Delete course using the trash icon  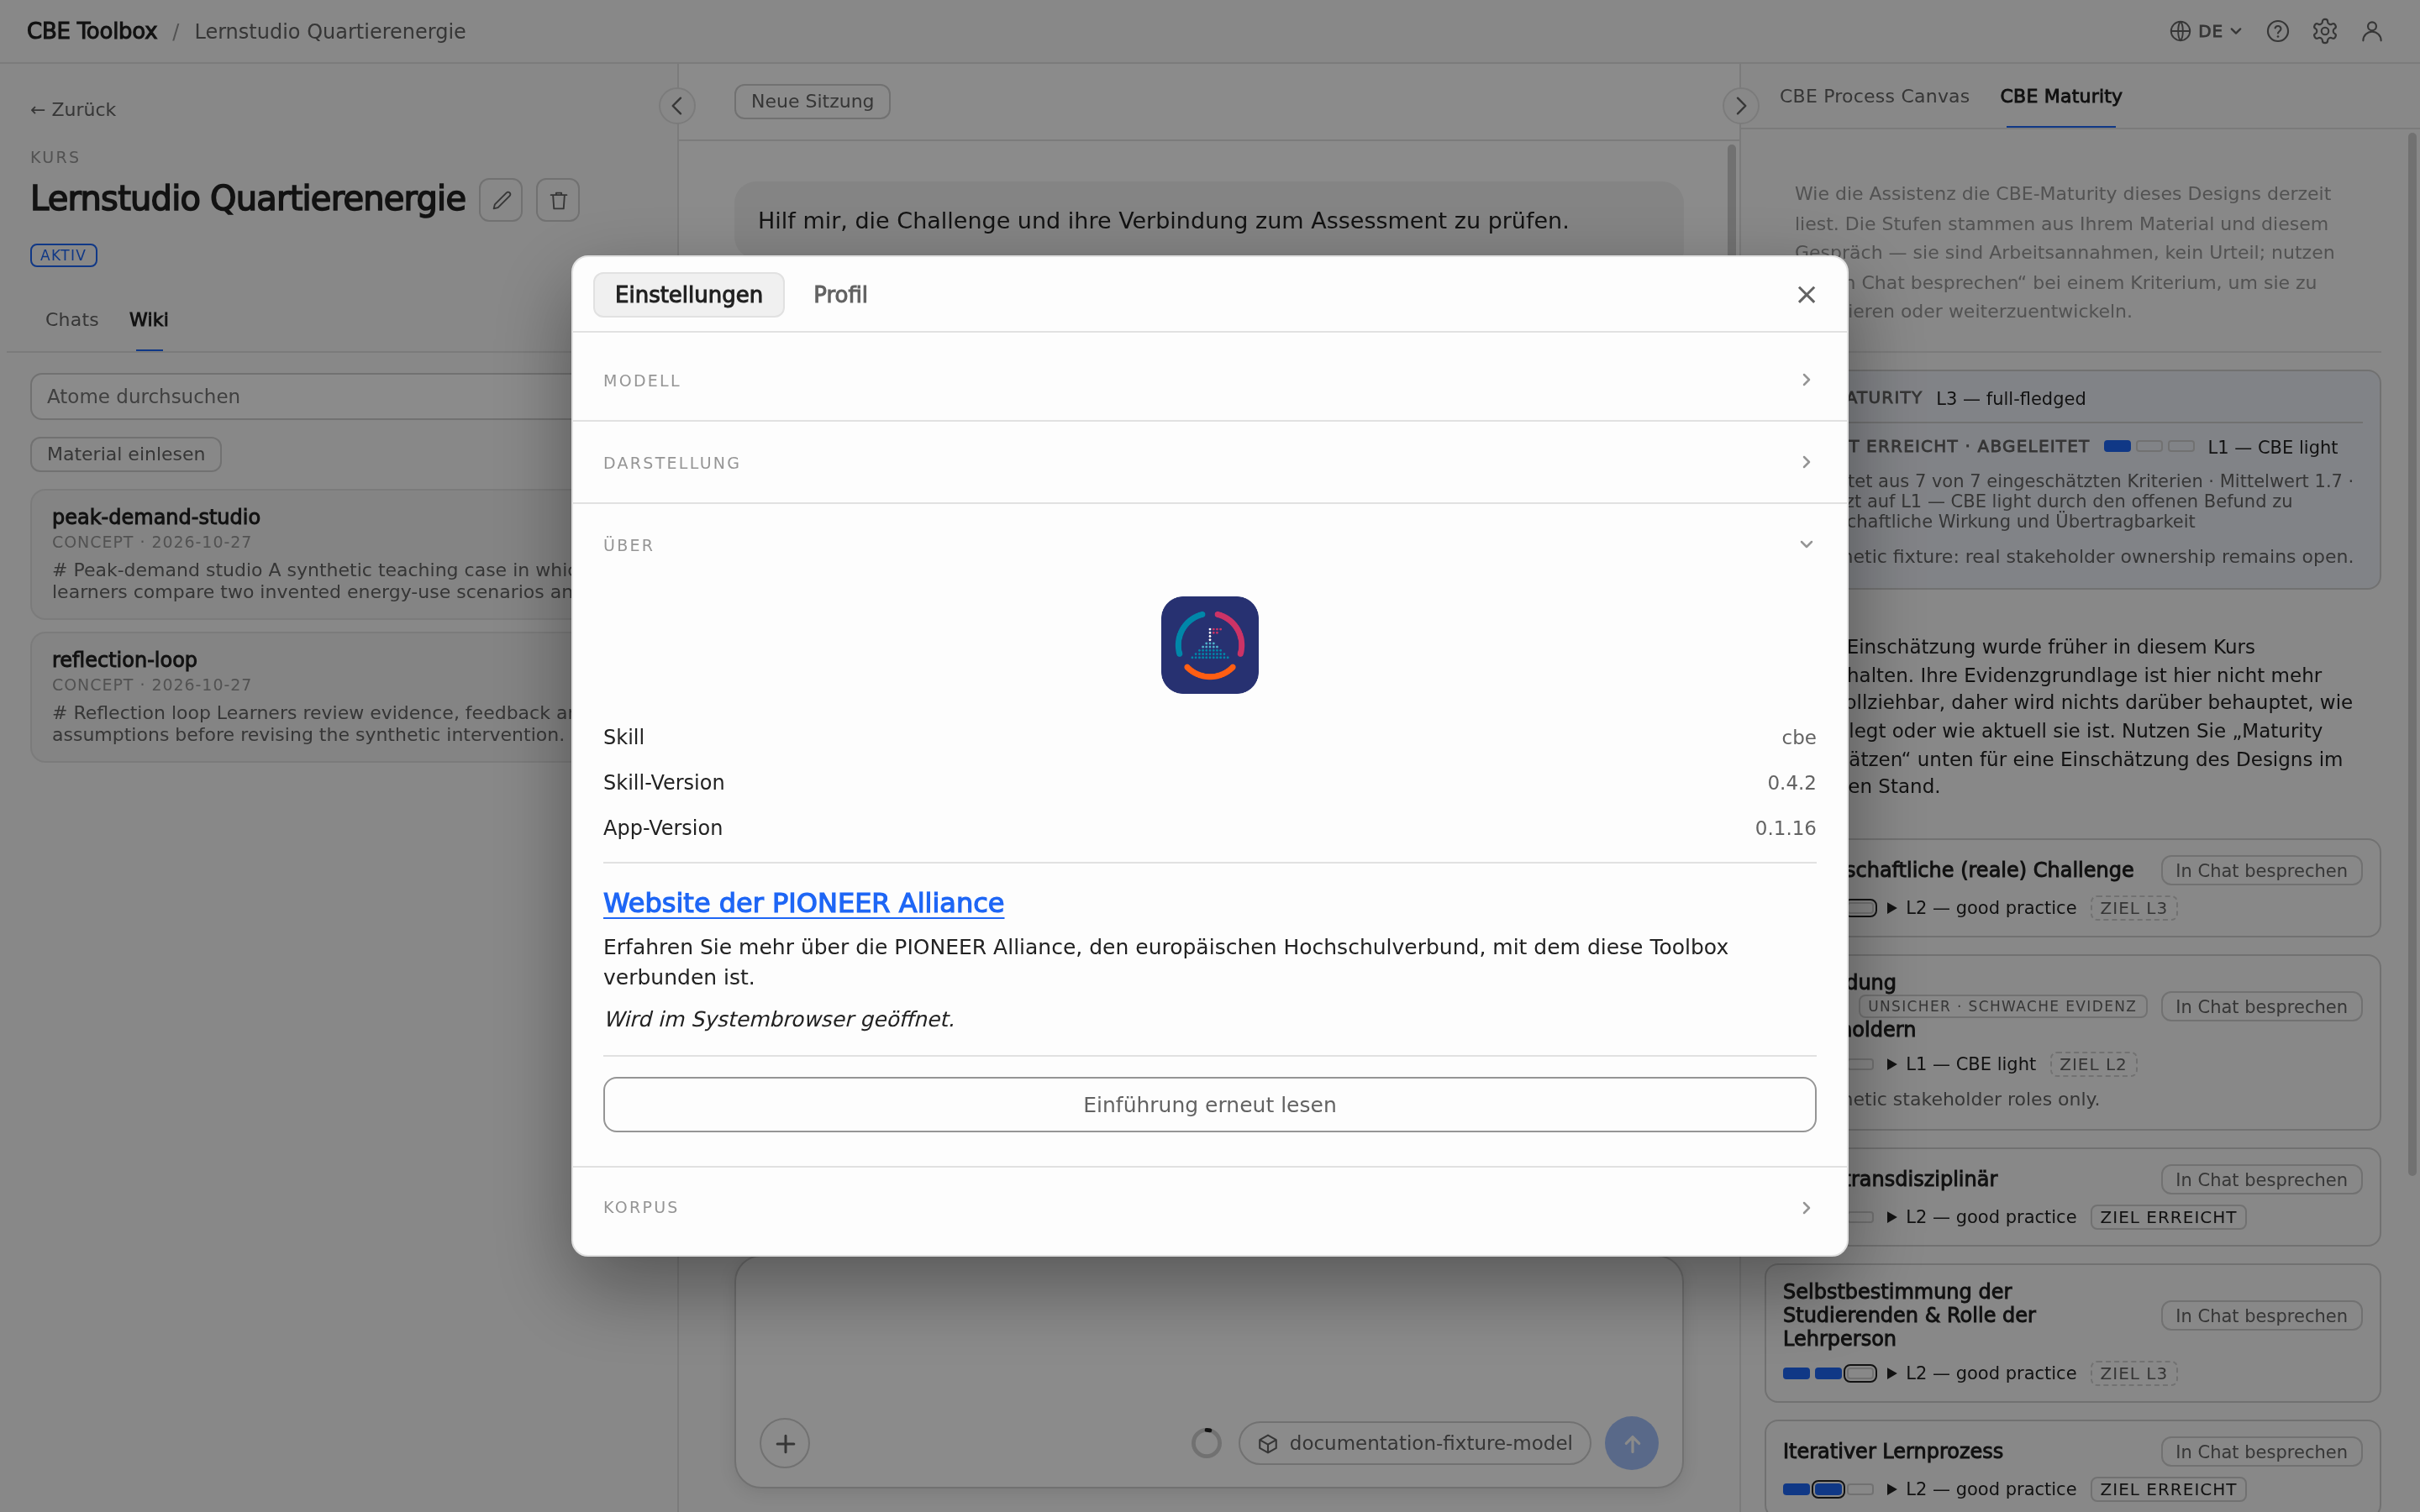click(558, 200)
